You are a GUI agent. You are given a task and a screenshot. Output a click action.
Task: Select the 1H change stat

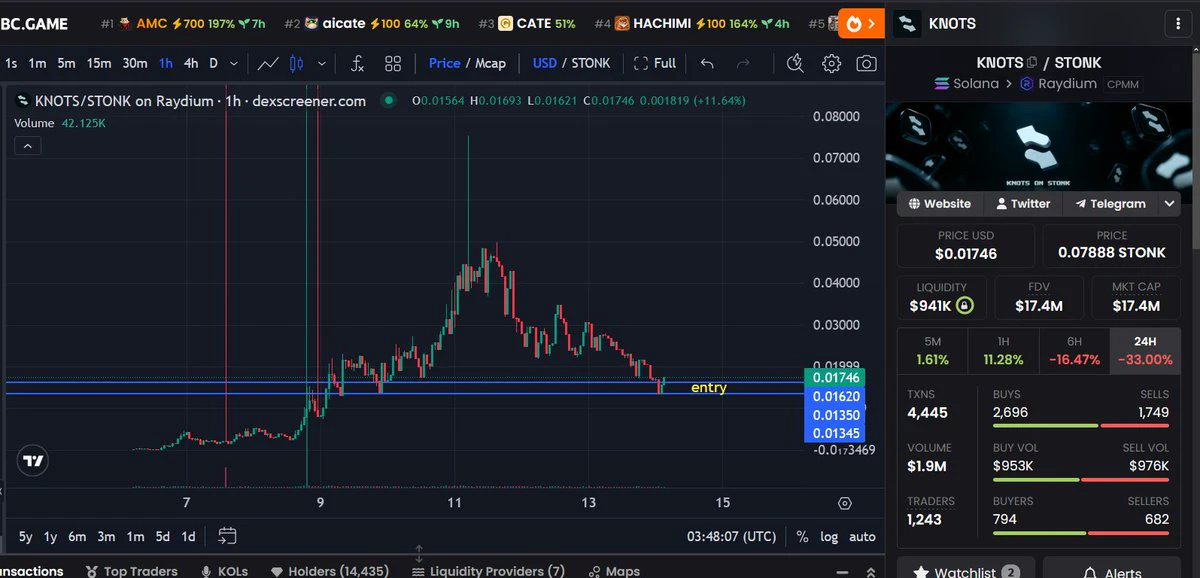[x=1003, y=350]
